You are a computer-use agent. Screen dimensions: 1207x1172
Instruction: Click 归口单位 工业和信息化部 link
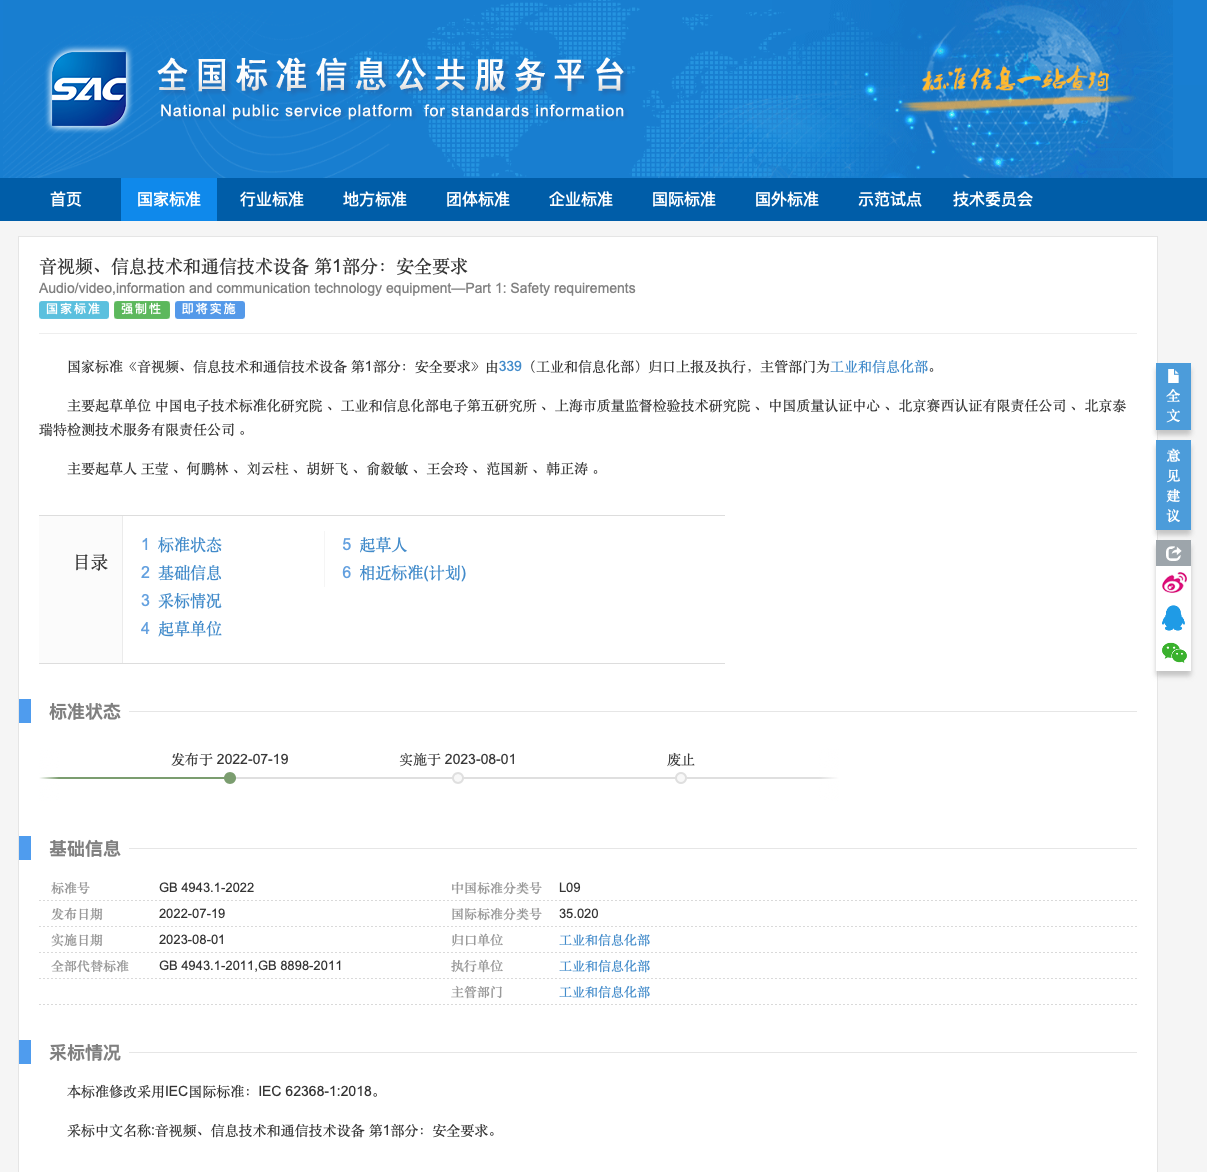click(x=604, y=940)
